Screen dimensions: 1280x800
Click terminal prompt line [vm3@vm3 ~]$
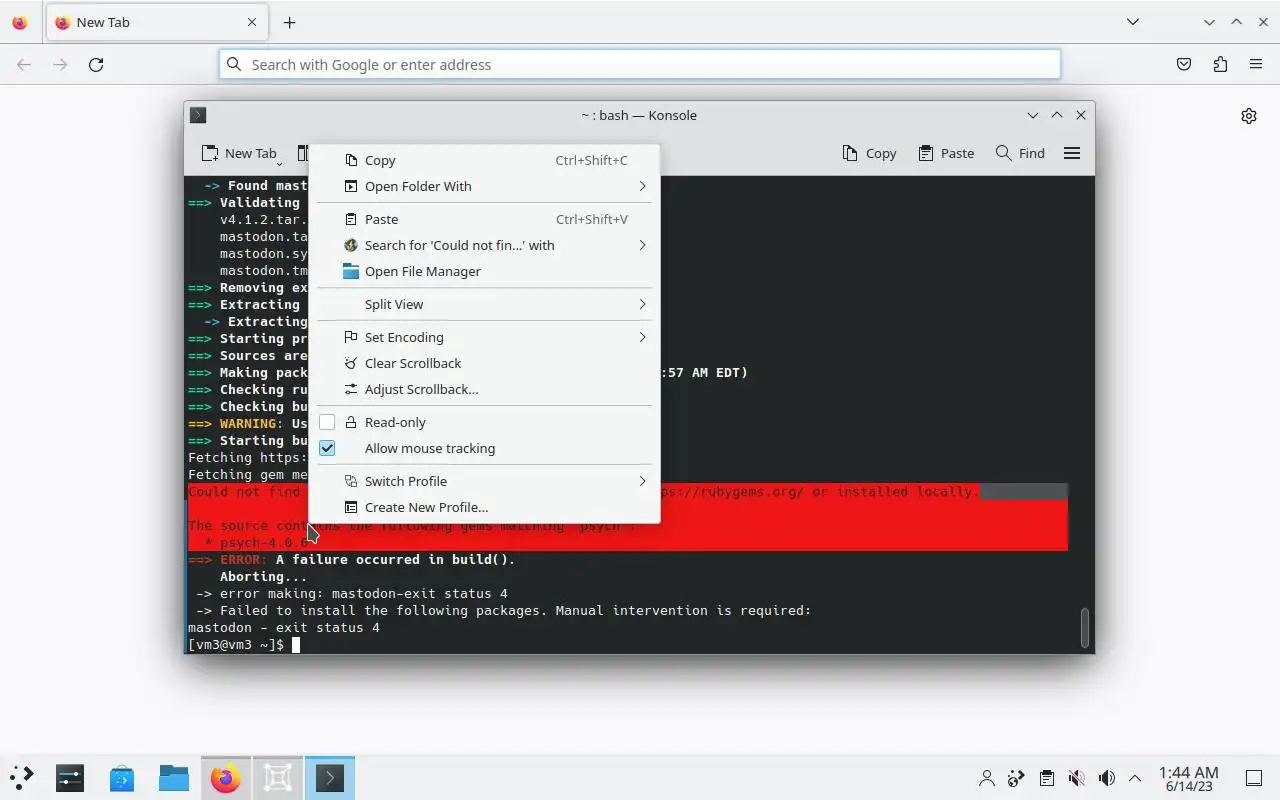click(x=236, y=645)
